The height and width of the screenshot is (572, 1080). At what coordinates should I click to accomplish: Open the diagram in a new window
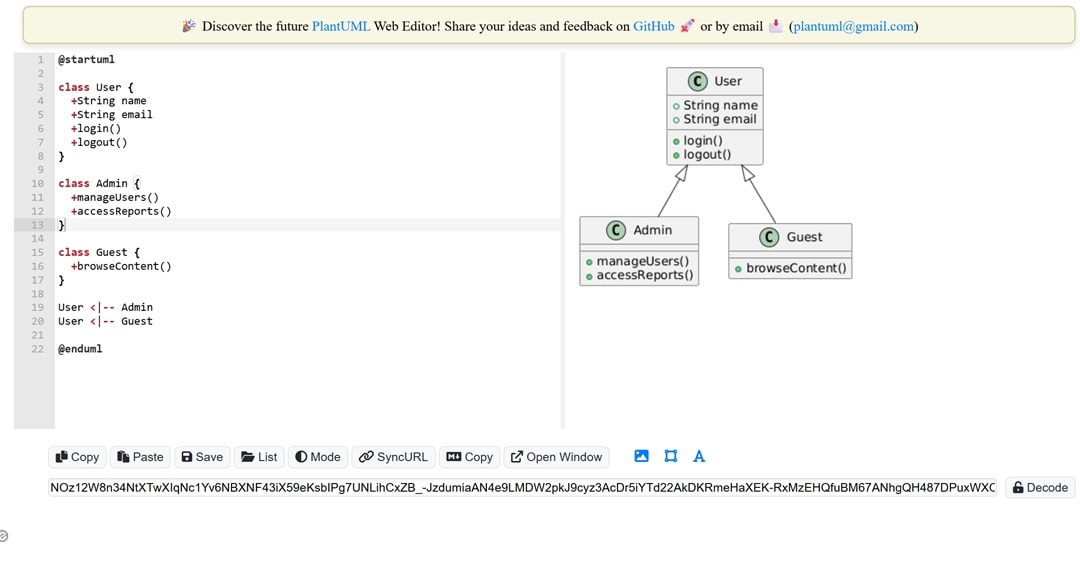557,457
